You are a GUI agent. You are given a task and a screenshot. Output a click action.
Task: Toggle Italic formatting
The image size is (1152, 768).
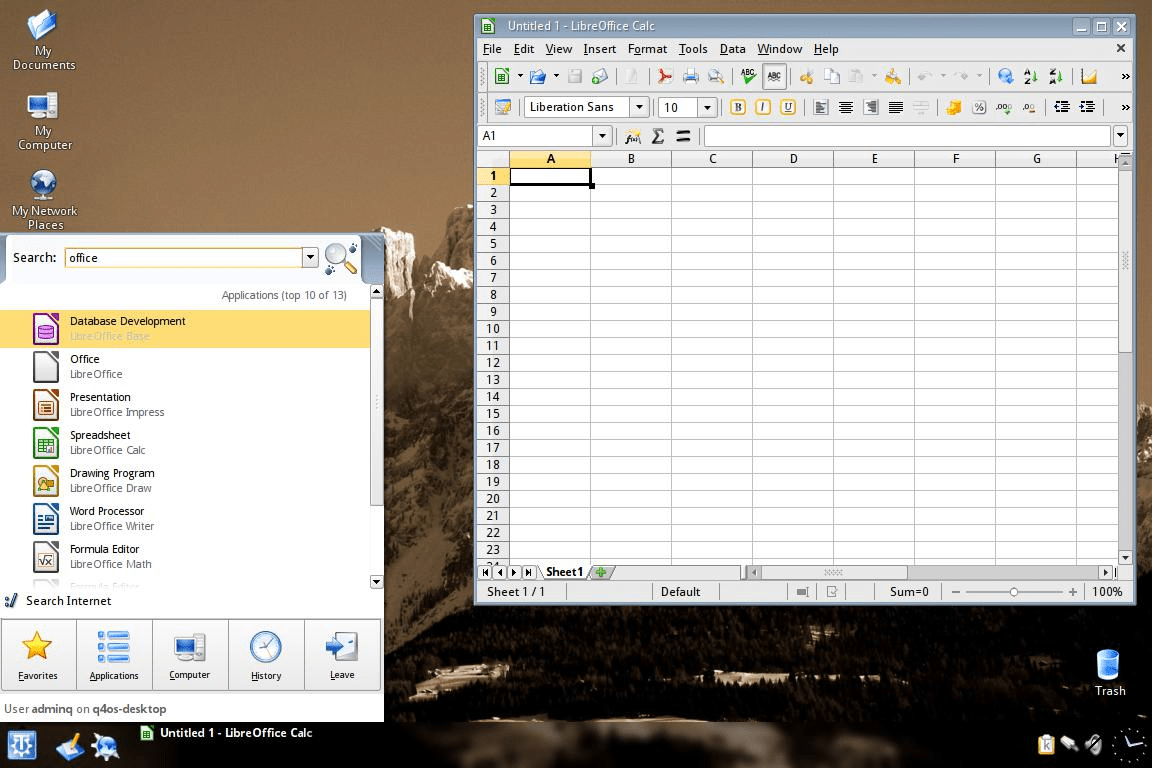pyautogui.click(x=763, y=107)
